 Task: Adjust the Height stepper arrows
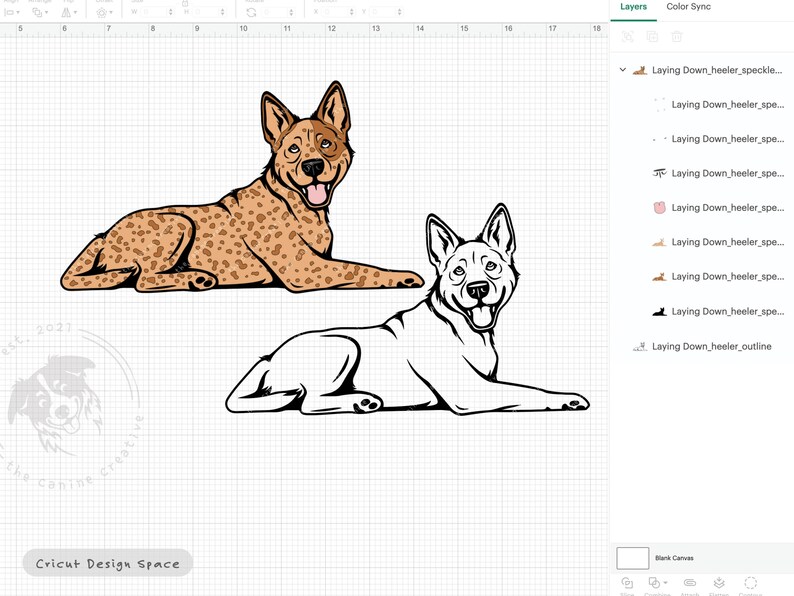222,12
